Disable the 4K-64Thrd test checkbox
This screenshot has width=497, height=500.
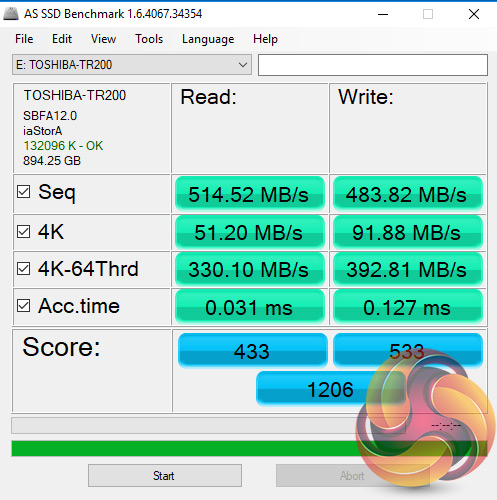point(24,268)
